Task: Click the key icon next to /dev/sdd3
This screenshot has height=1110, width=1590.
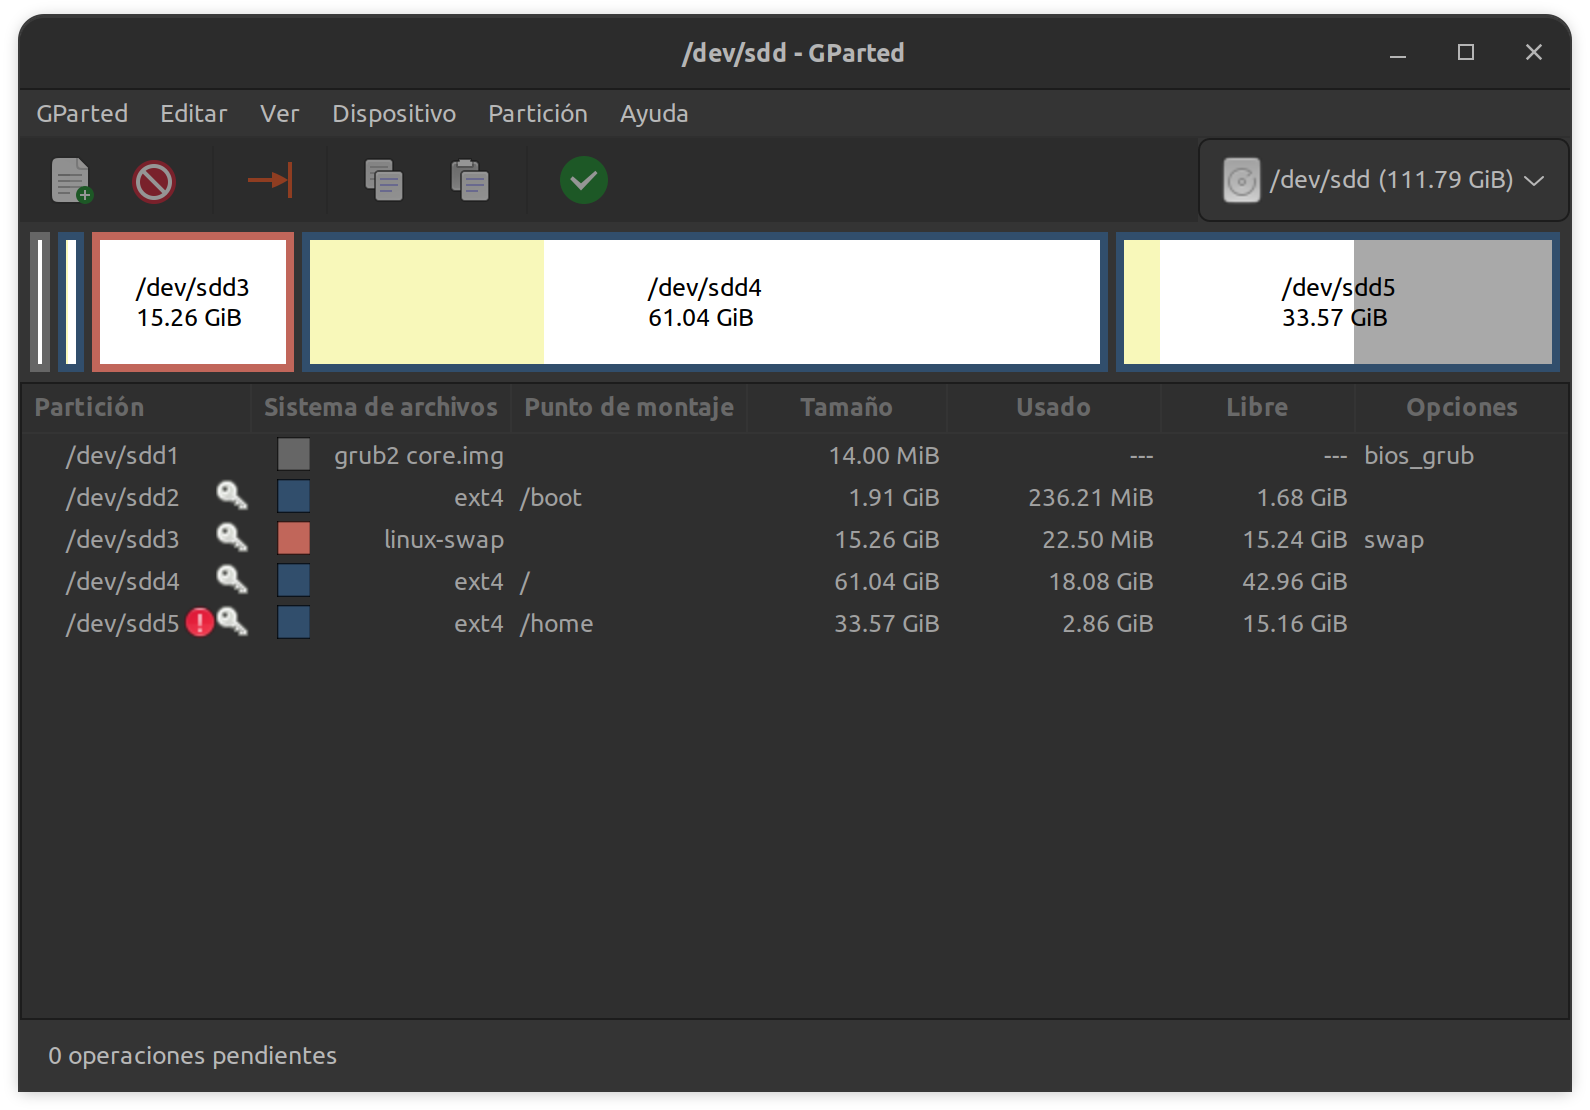Action: tap(232, 537)
